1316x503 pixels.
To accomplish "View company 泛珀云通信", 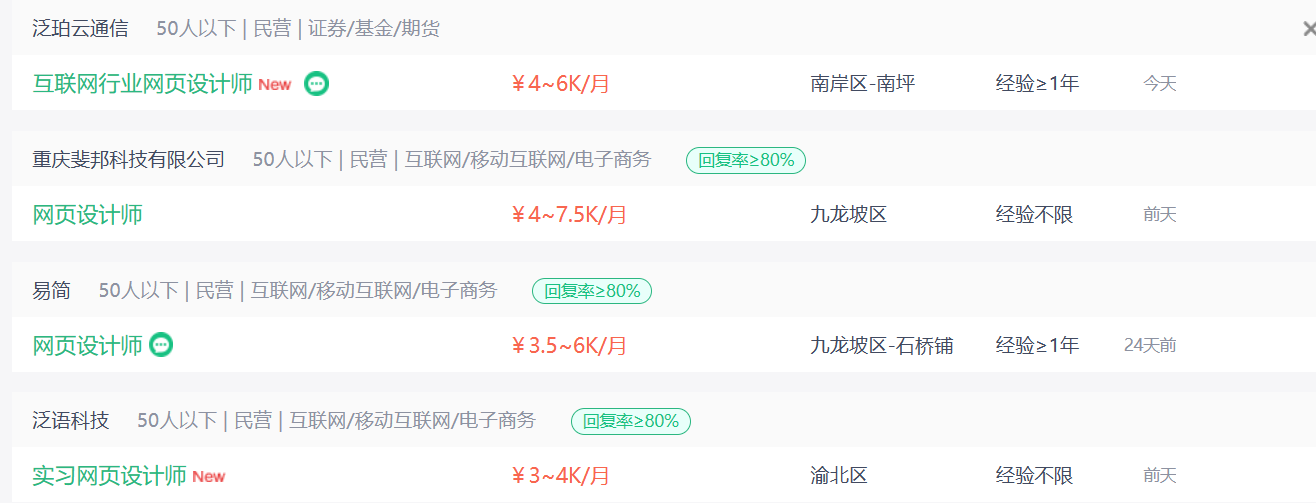I will 80,29.
